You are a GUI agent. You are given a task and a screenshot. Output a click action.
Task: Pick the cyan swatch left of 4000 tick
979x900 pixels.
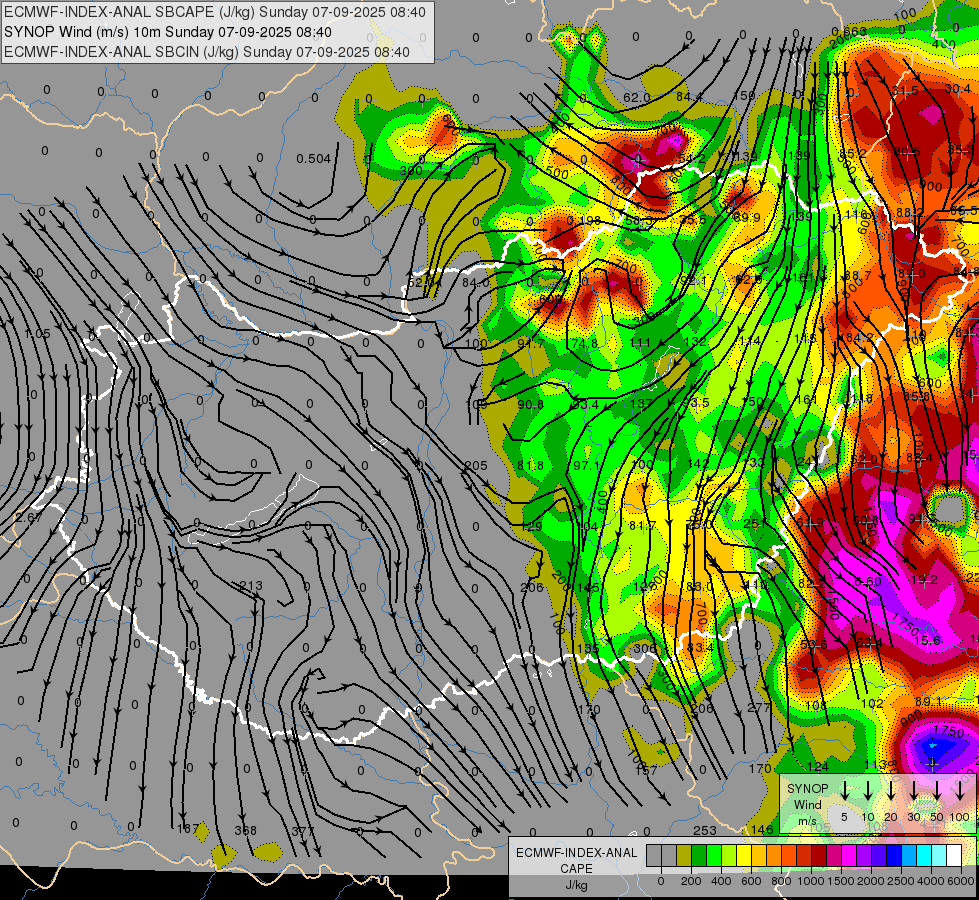(924, 856)
